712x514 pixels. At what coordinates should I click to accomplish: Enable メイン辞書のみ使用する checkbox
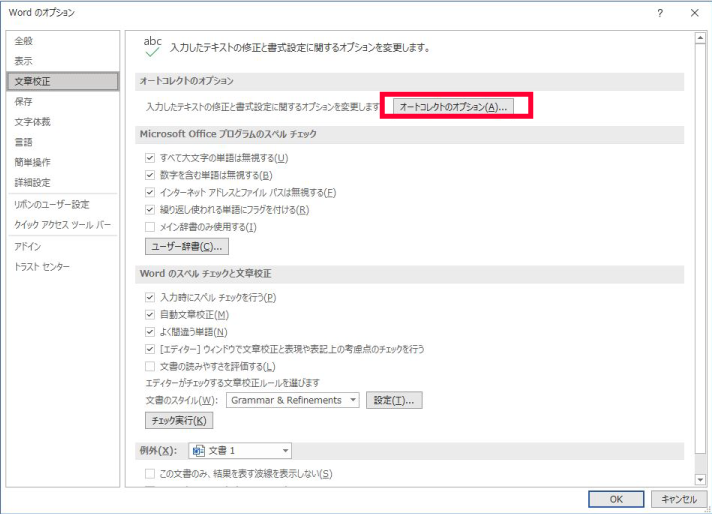(x=150, y=227)
